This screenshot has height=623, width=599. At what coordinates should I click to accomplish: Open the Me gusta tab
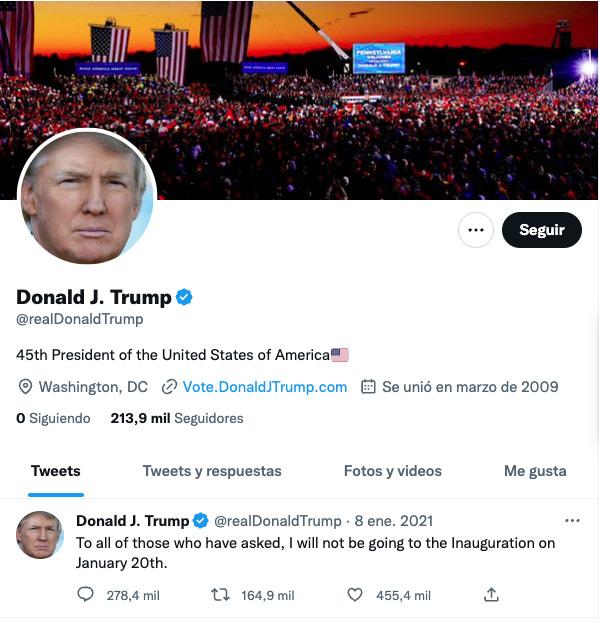pos(535,471)
